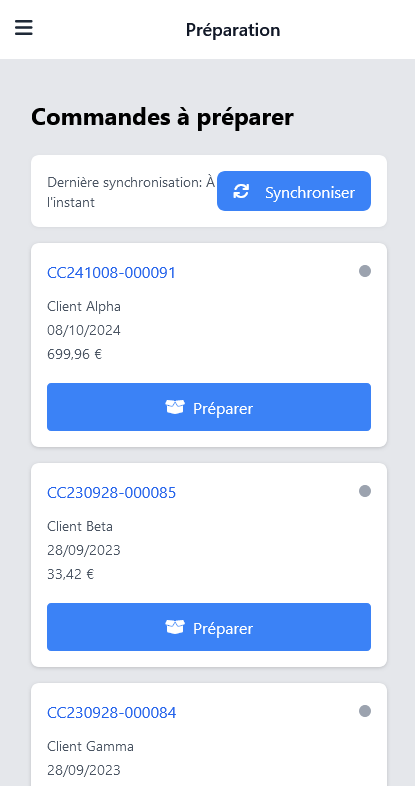Click the 699,96 € order amount
The height and width of the screenshot is (786, 415).
(x=75, y=354)
